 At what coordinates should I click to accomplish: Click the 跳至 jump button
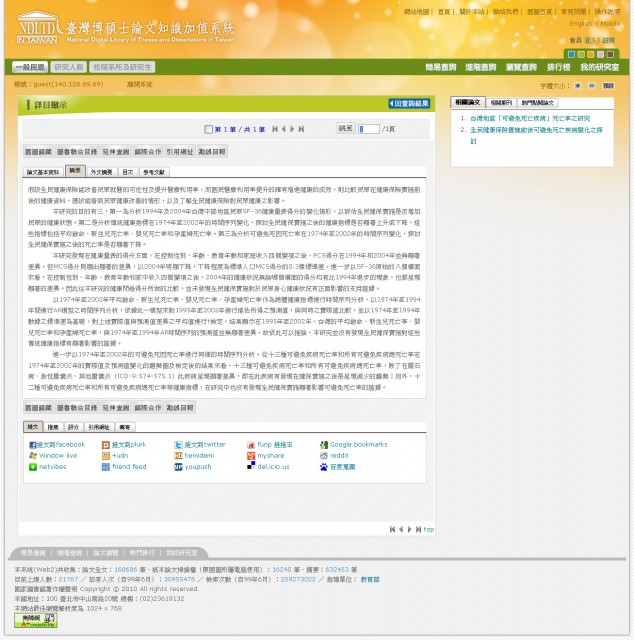[345, 128]
